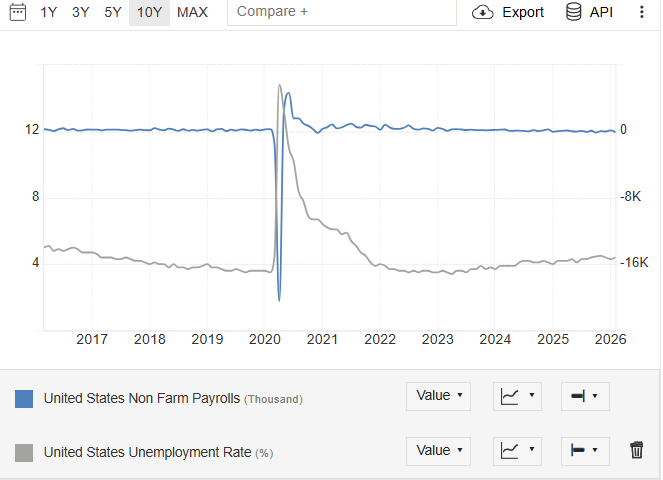This screenshot has width=663, height=480.
Task: Open the three-dot more options menu
Action: click(x=641, y=12)
